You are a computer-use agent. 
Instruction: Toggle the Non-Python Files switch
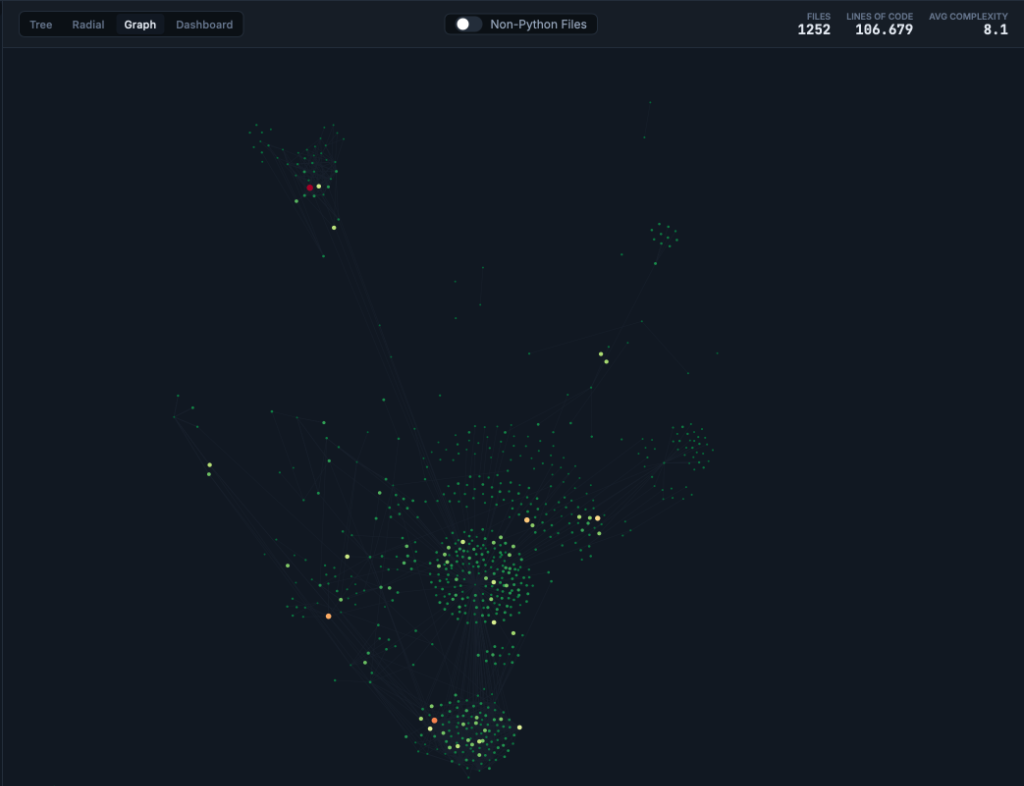pyautogui.click(x=468, y=24)
